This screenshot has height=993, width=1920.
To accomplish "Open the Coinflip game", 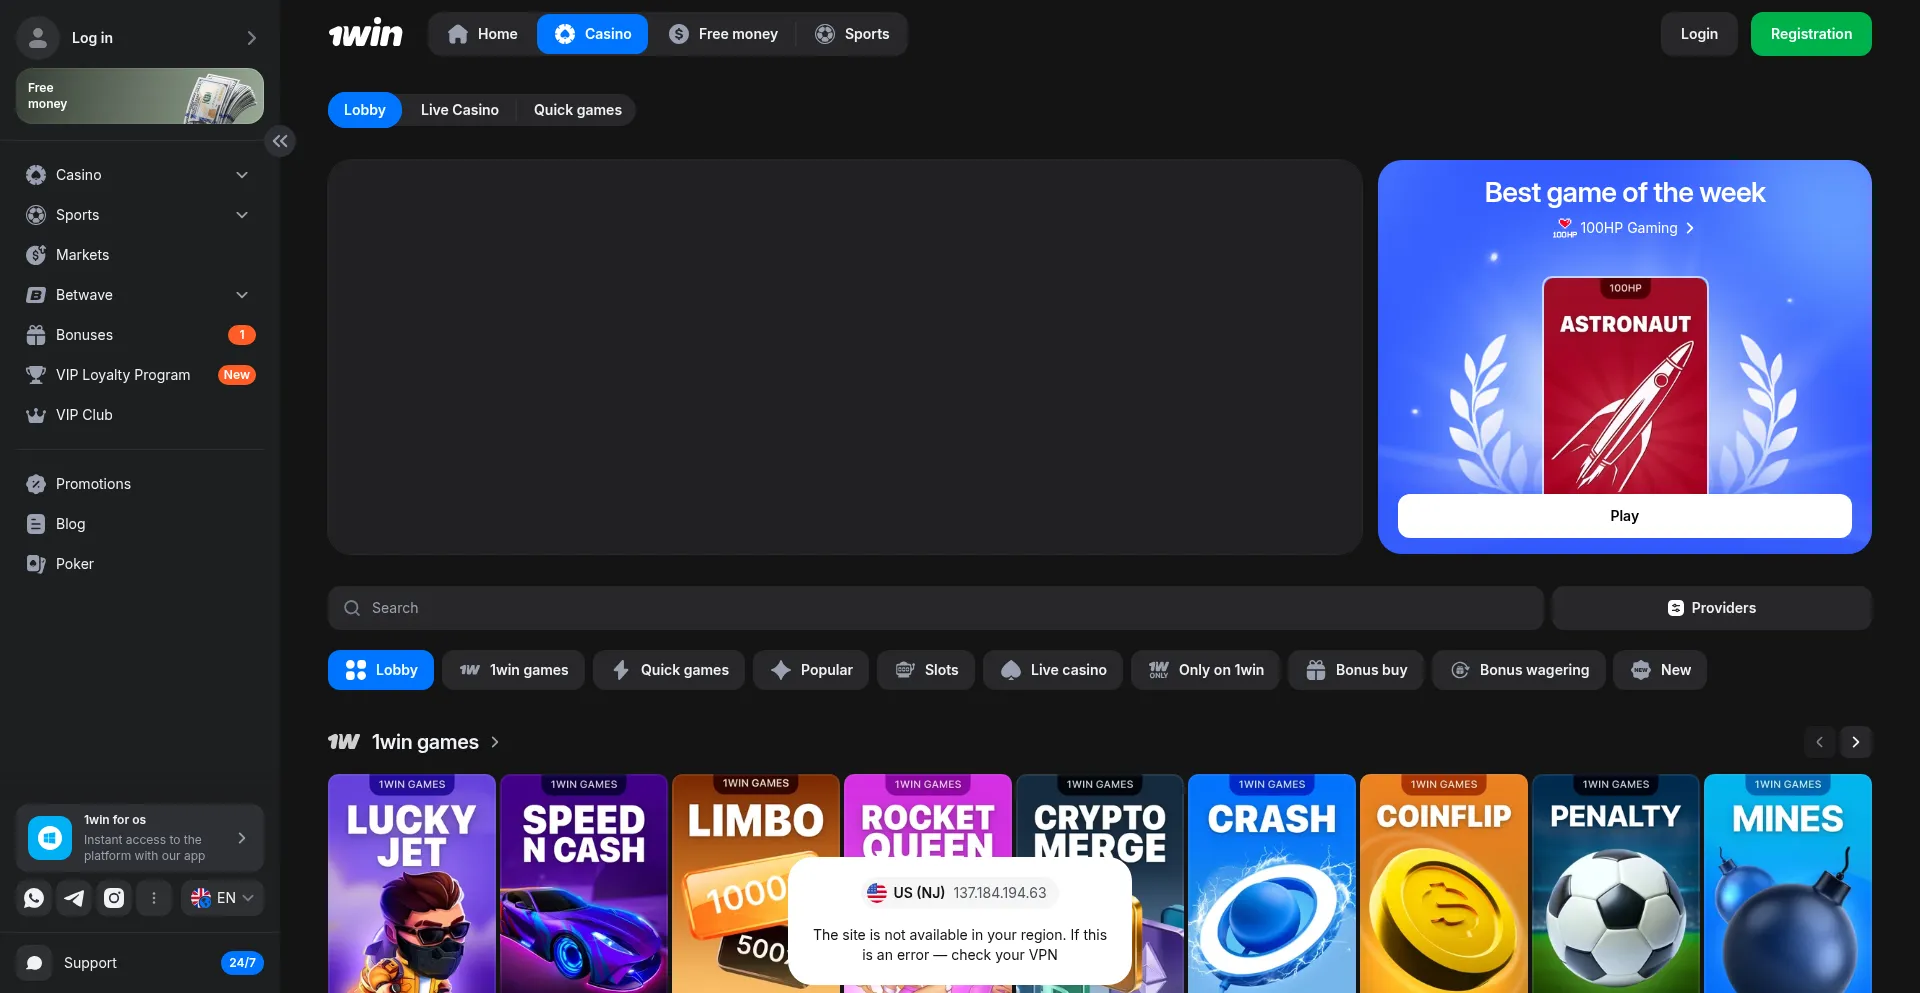I will [1444, 884].
